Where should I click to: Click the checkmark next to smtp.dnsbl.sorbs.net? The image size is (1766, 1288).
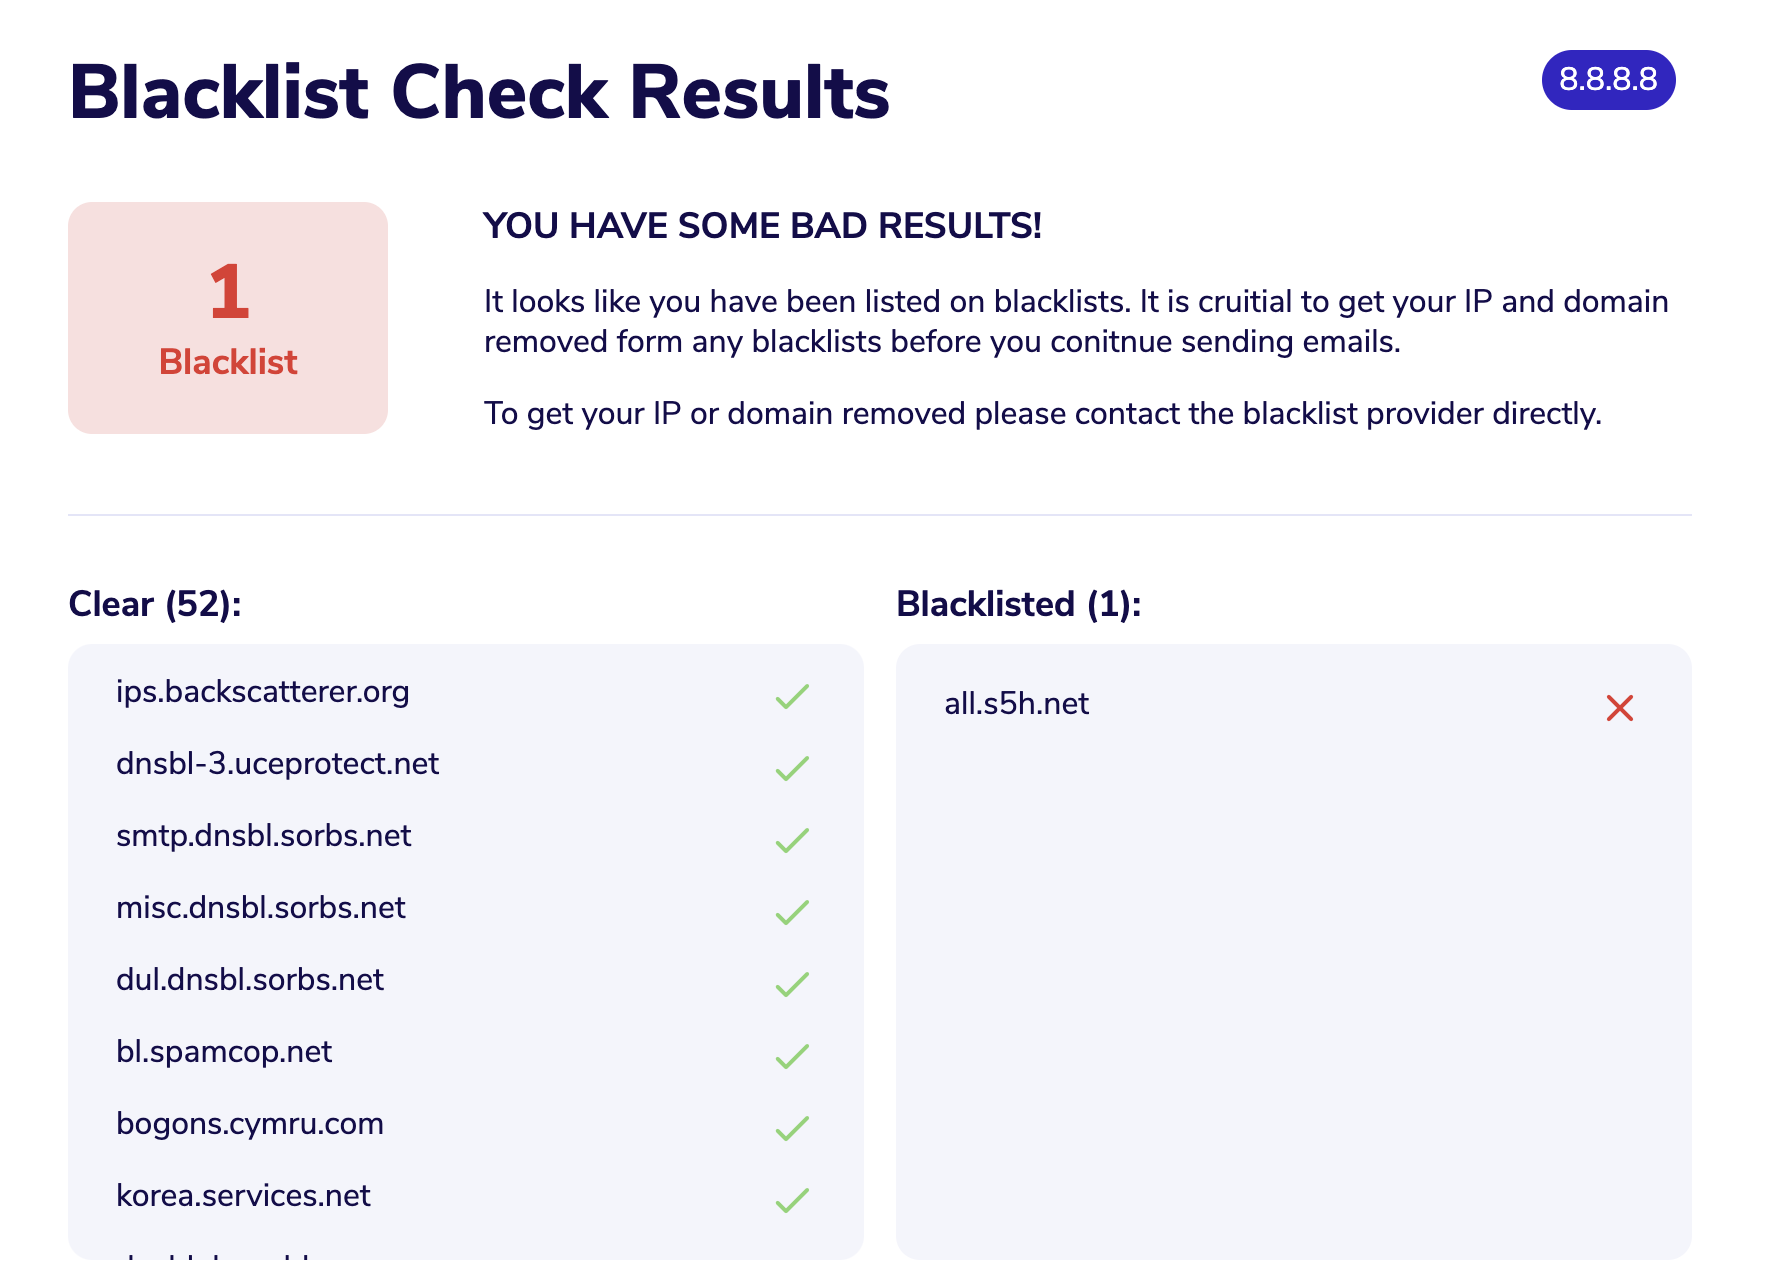[x=792, y=841]
